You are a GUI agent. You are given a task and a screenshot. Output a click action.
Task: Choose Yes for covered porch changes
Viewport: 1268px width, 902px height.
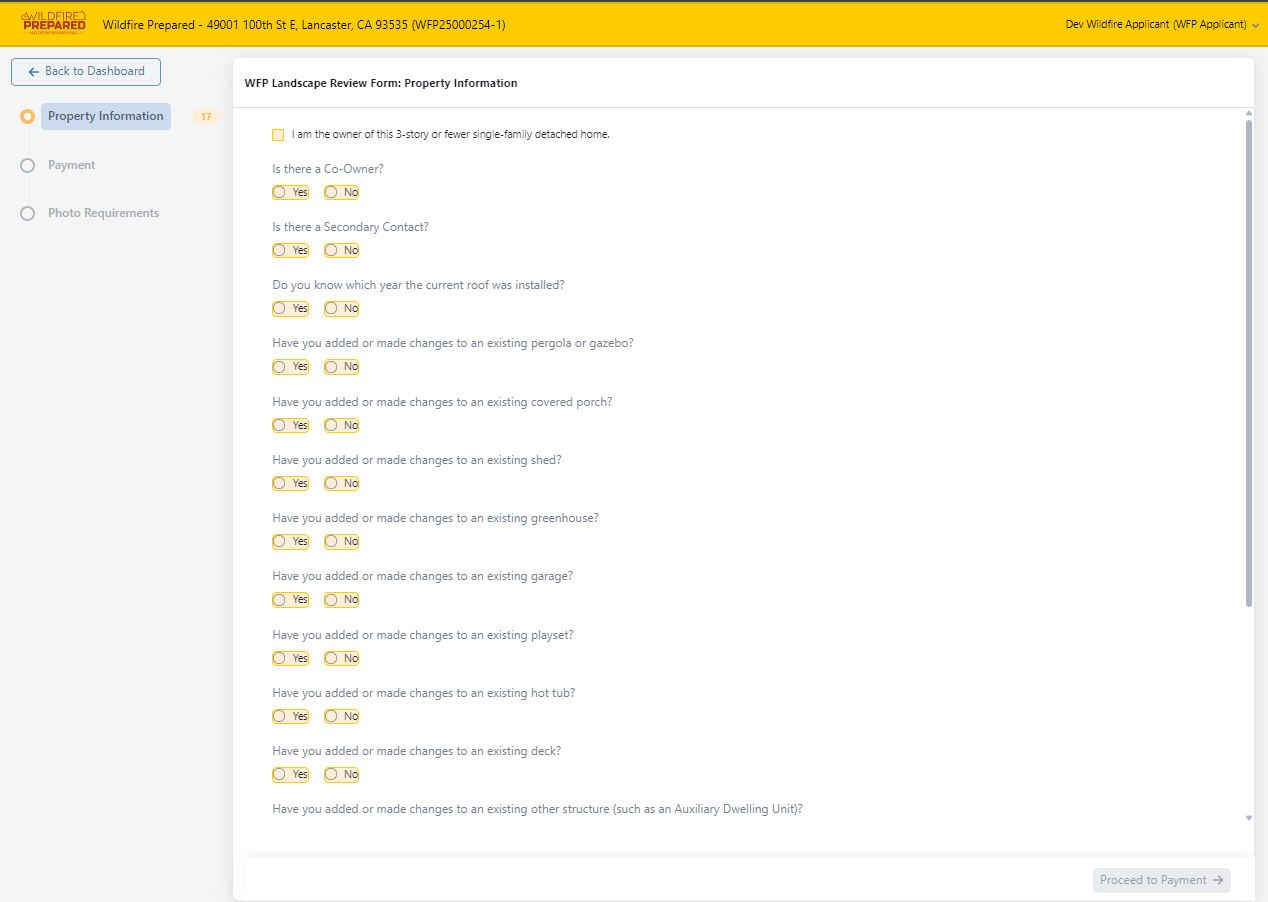(280, 426)
